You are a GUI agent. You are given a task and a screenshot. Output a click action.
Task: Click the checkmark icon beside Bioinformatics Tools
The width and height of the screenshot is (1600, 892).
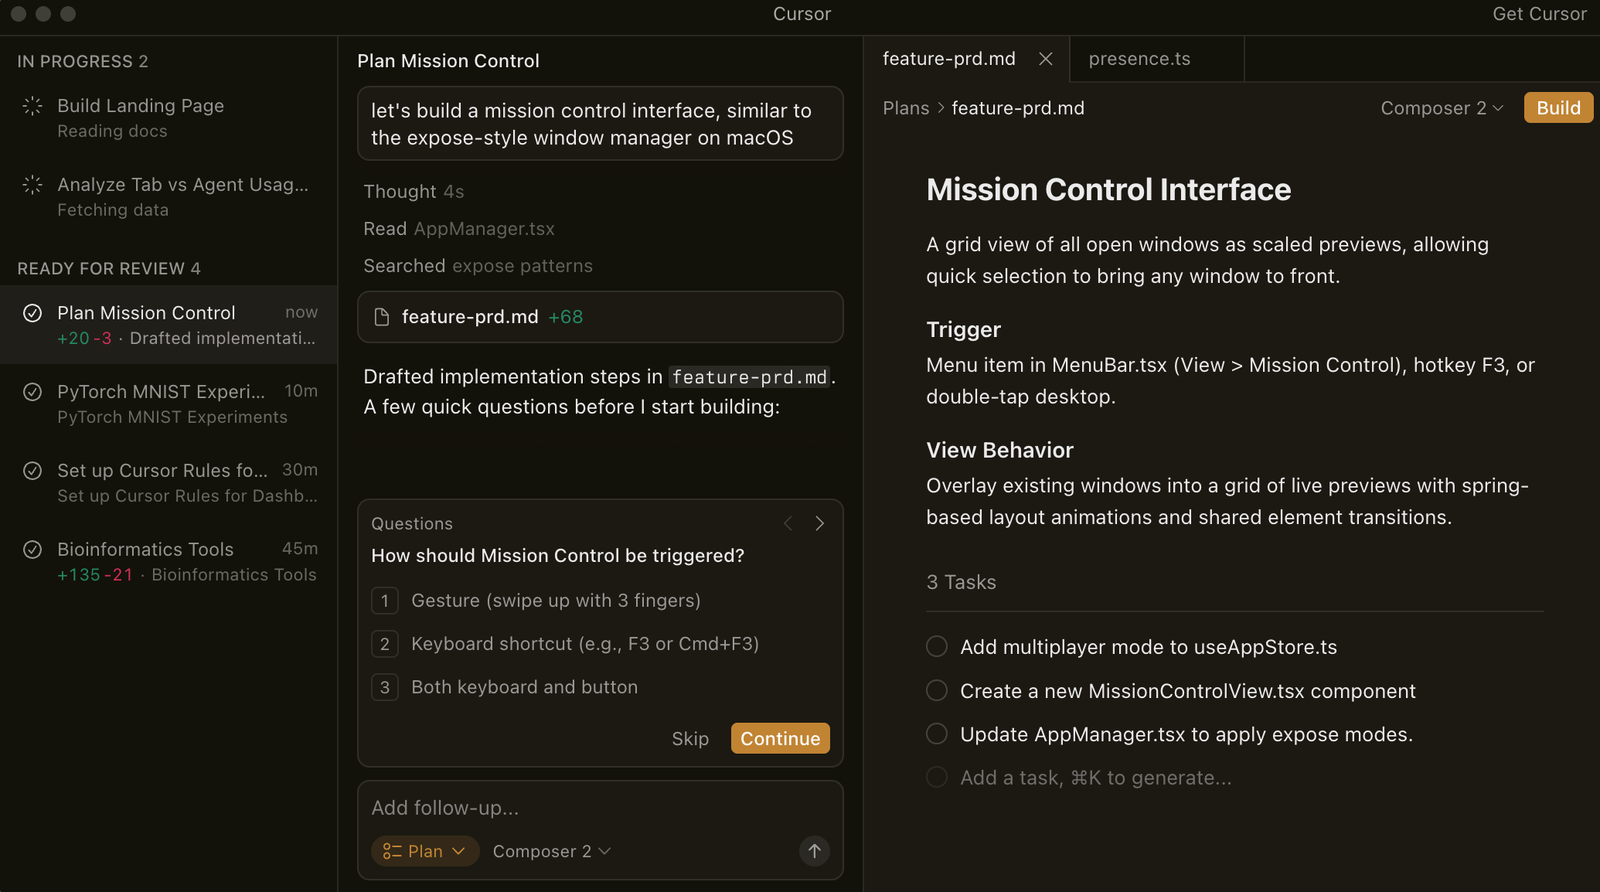pyautogui.click(x=33, y=549)
